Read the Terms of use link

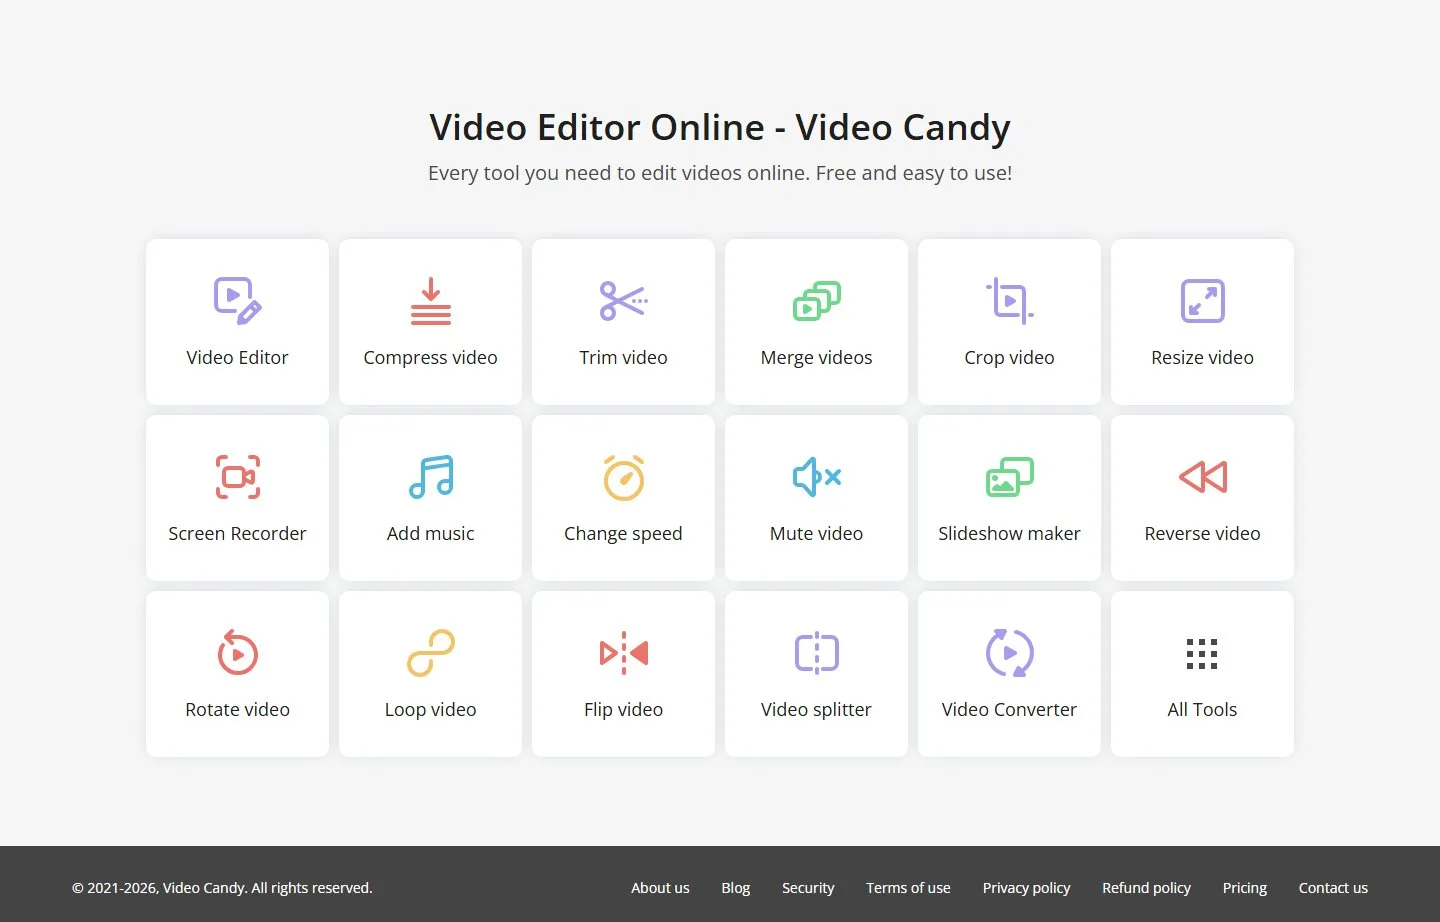908,888
